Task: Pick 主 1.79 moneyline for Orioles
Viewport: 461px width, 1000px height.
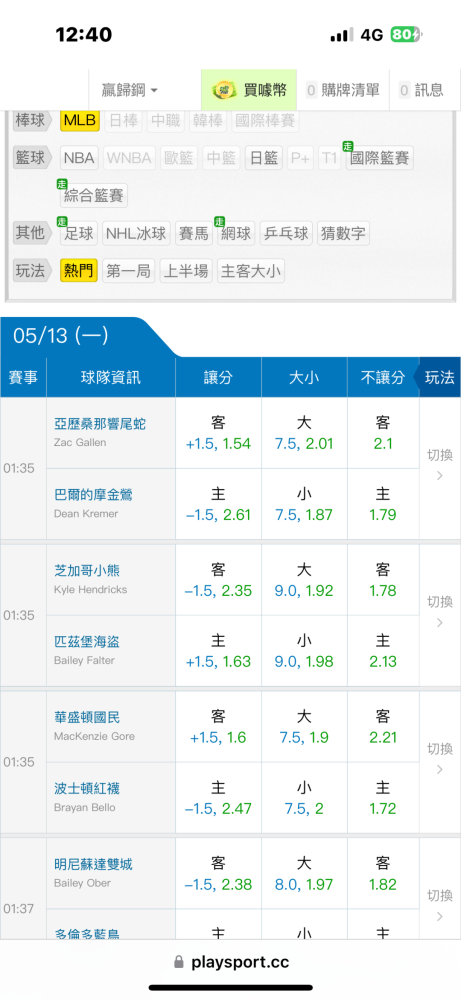Action: click(x=383, y=504)
